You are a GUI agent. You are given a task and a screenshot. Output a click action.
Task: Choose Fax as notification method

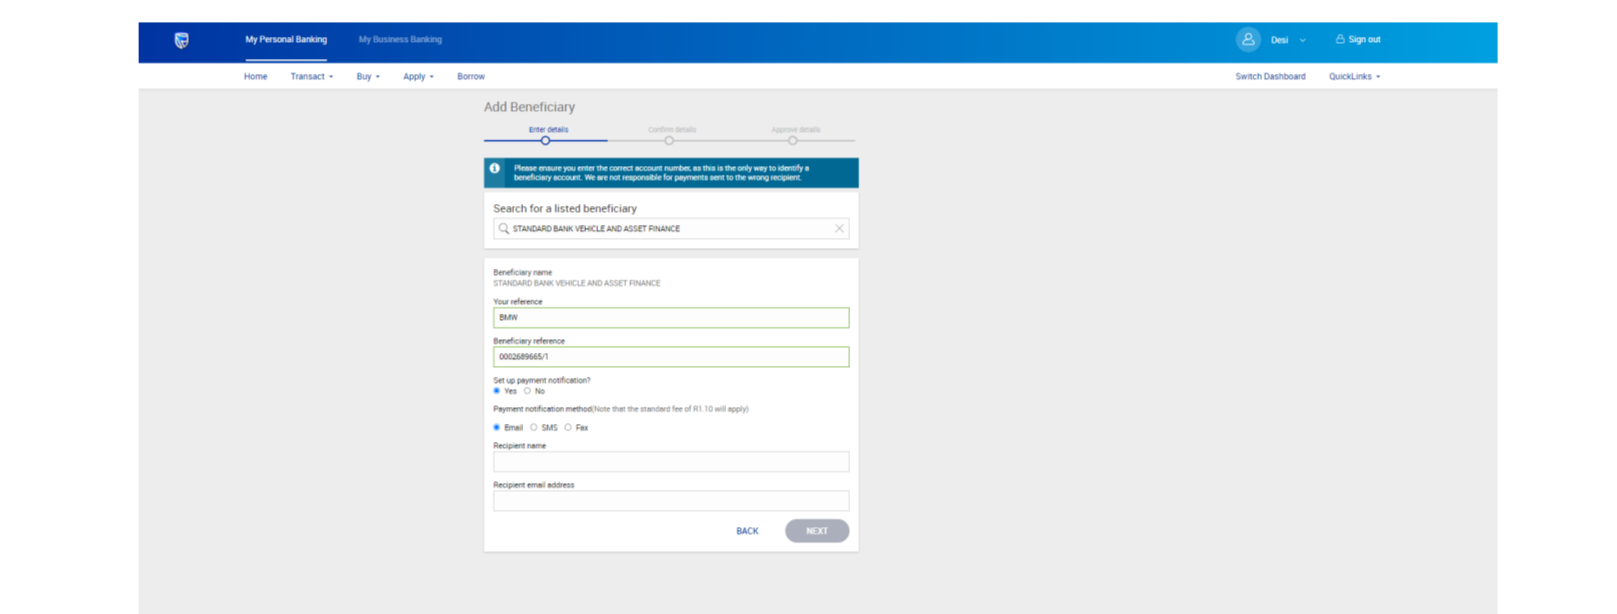tap(568, 428)
